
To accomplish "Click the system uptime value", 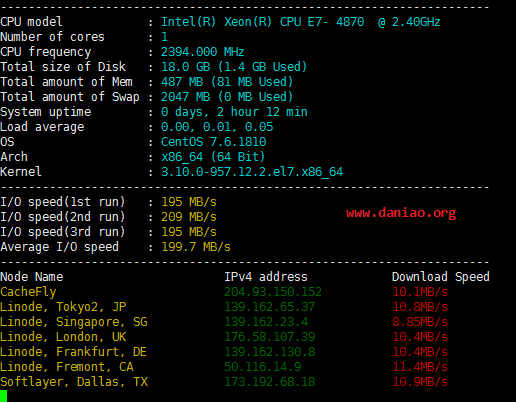I will point(234,112).
